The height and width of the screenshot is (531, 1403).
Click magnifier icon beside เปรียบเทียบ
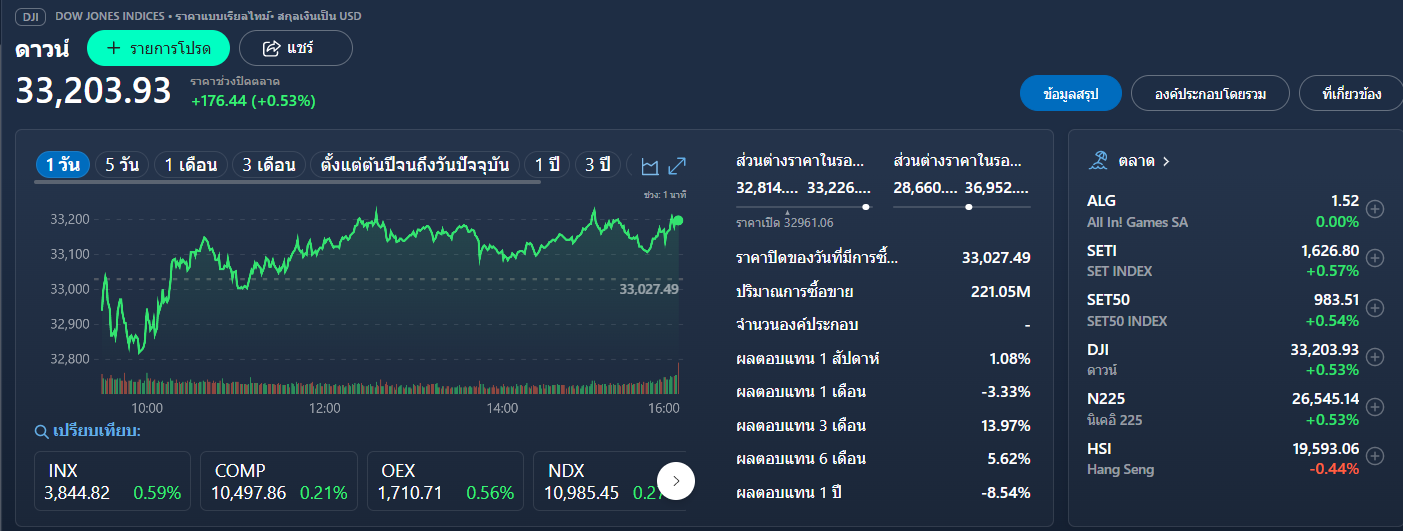coord(41,432)
